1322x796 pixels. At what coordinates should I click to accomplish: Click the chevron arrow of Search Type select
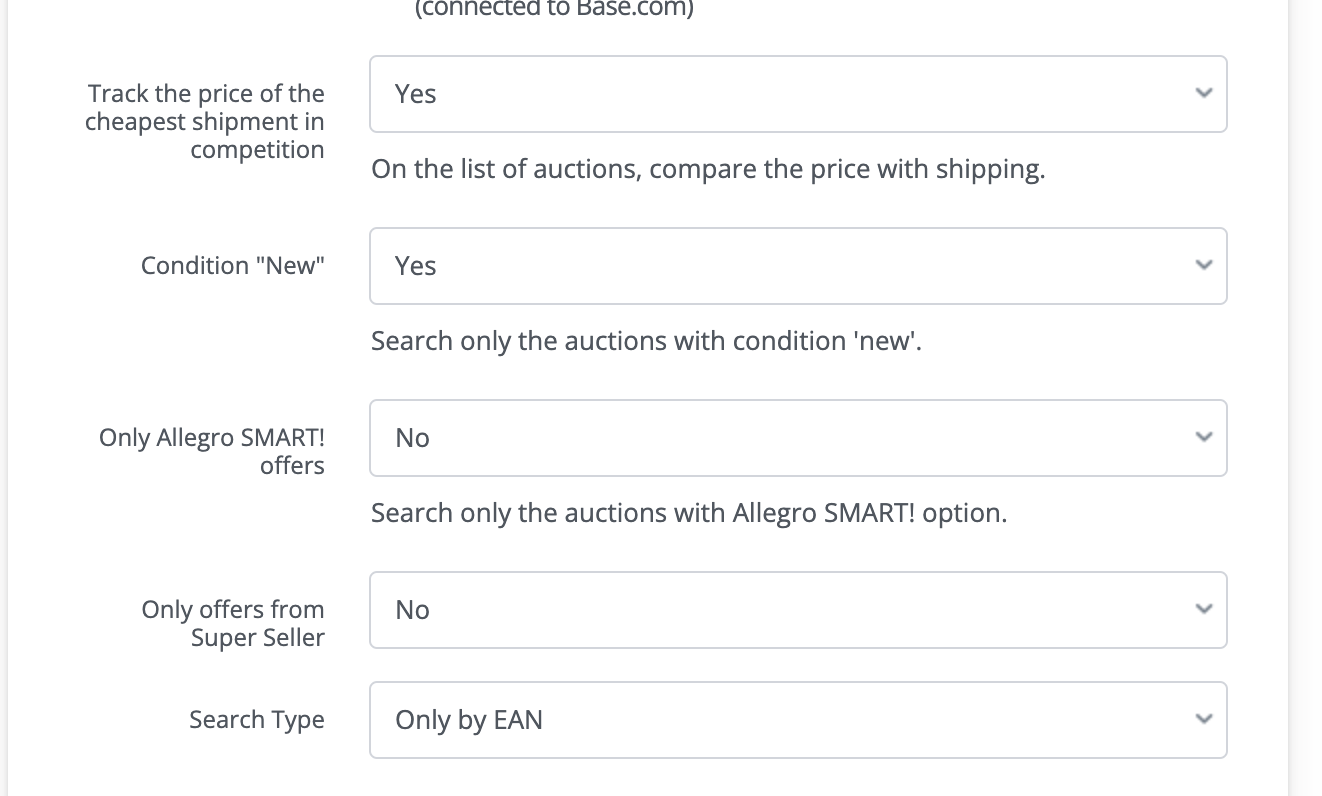point(1204,720)
